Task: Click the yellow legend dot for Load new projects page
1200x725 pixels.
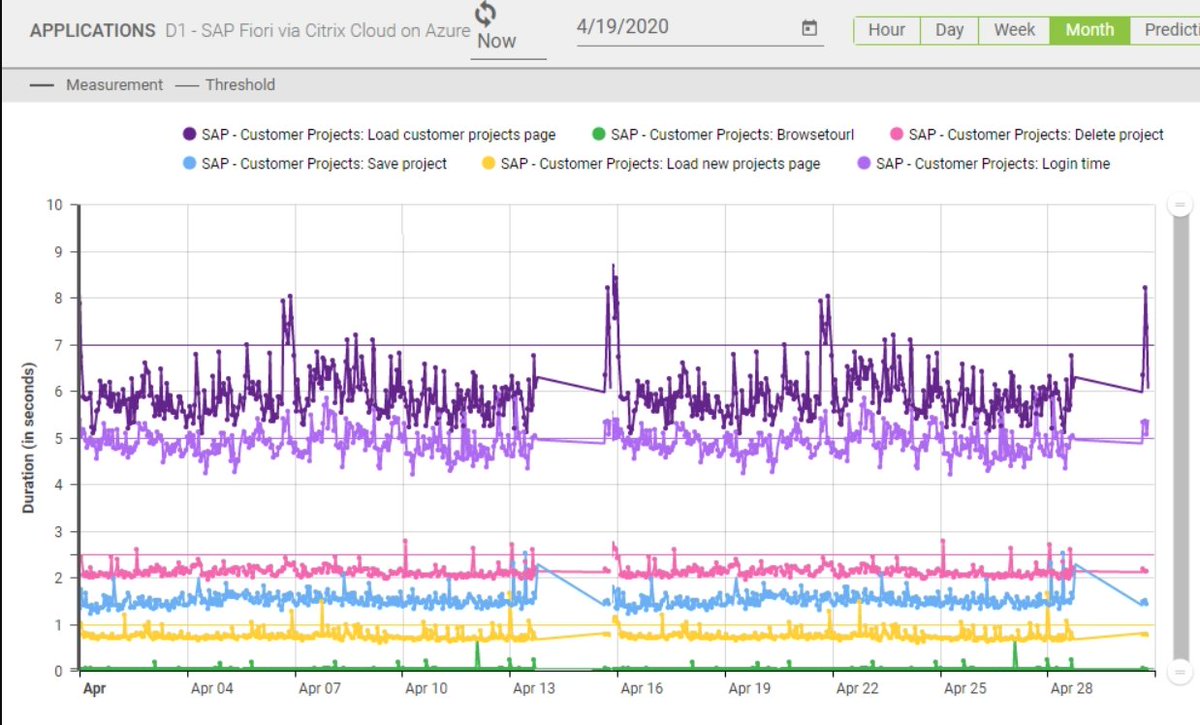Action: click(x=489, y=163)
